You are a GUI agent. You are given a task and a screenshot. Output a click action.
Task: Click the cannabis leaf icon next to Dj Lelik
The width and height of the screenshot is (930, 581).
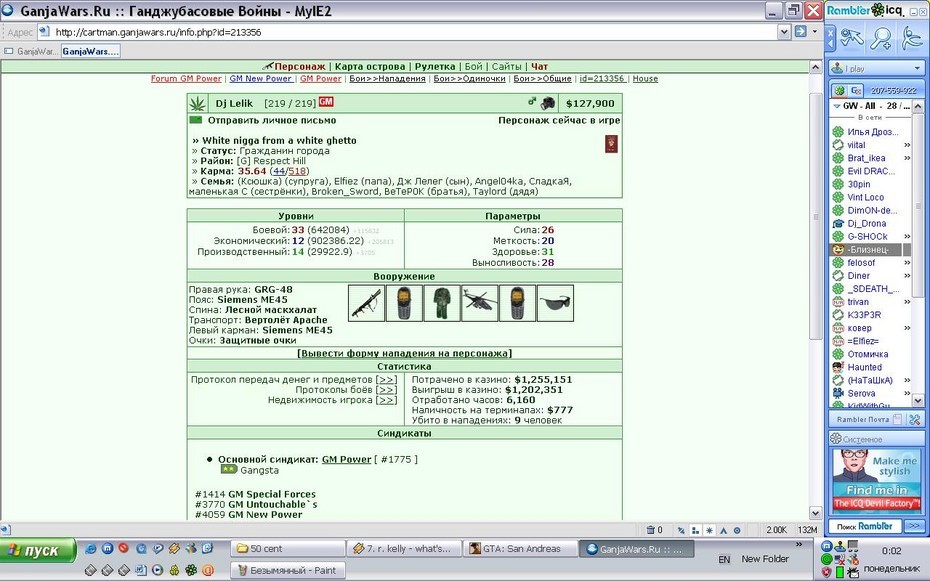tap(198, 104)
